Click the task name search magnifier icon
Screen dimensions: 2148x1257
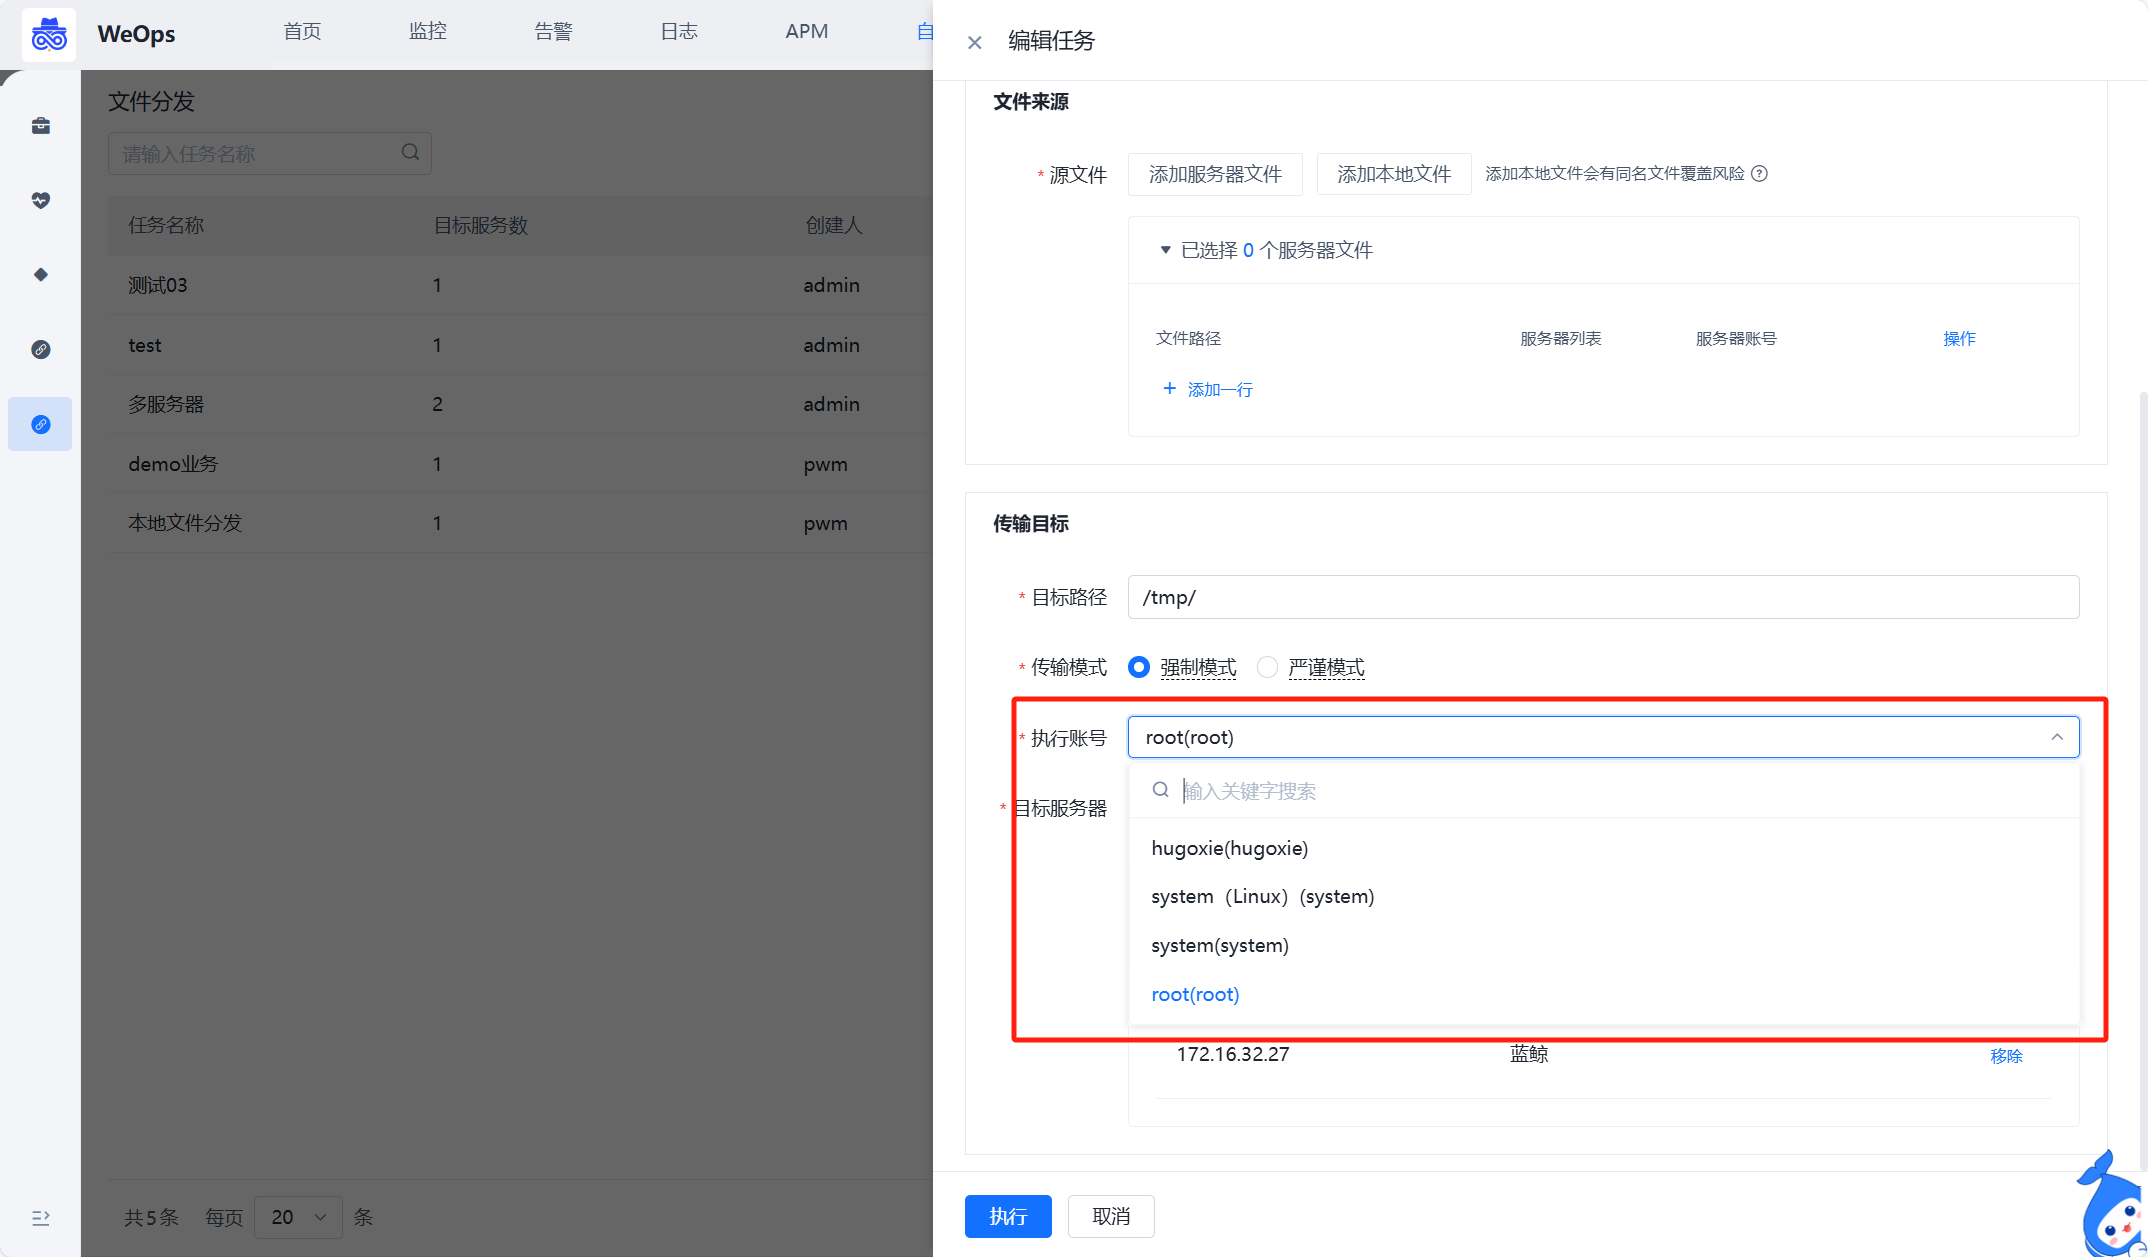tap(410, 152)
